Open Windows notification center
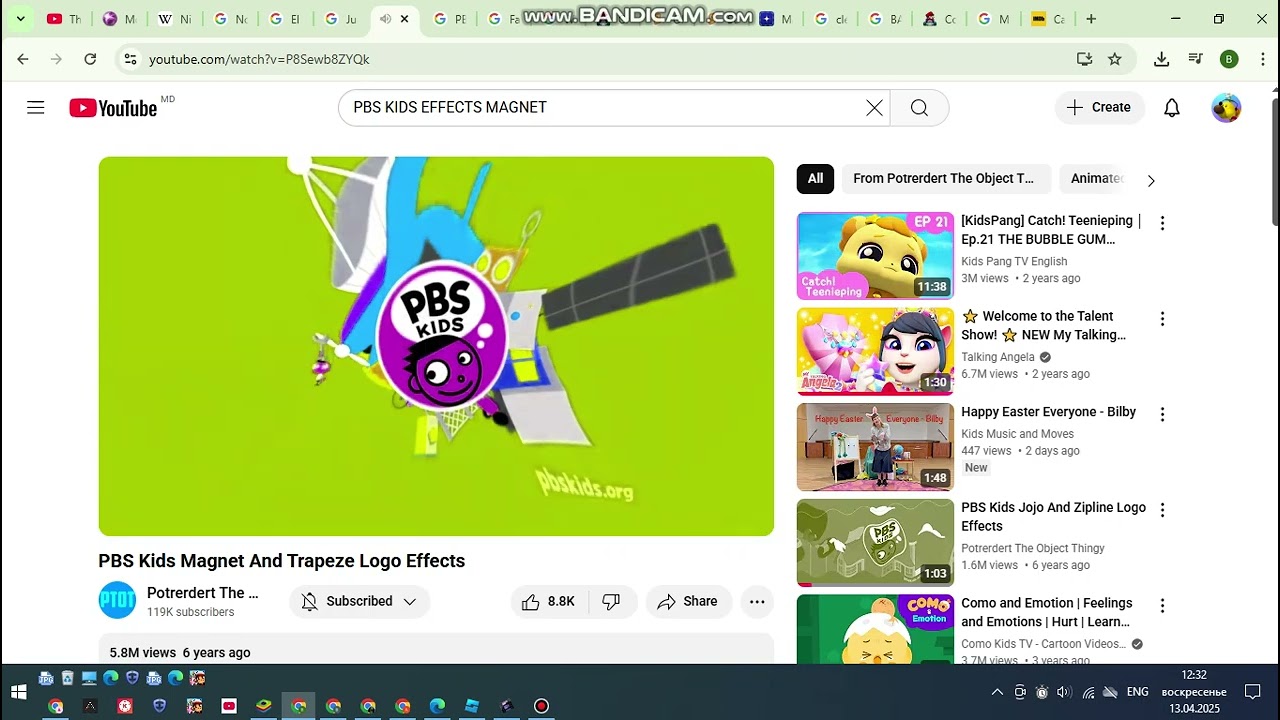Image resolution: width=1280 pixels, height=720 pixels. coord(1252,692)
